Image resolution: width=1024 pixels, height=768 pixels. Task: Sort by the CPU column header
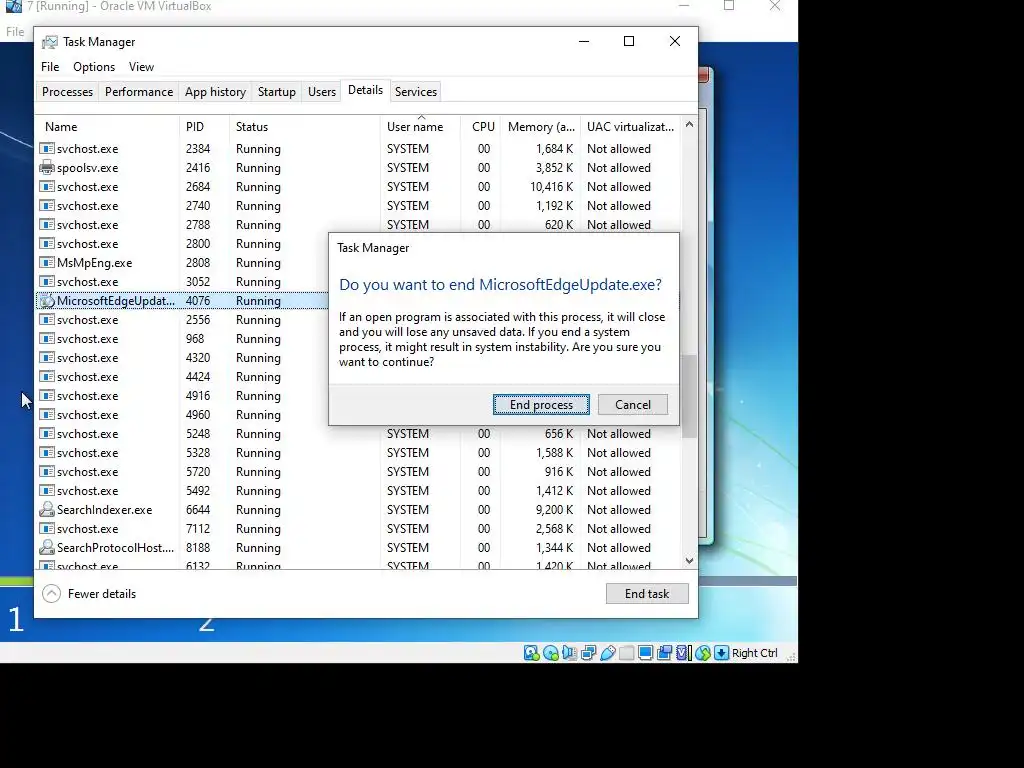481,127
